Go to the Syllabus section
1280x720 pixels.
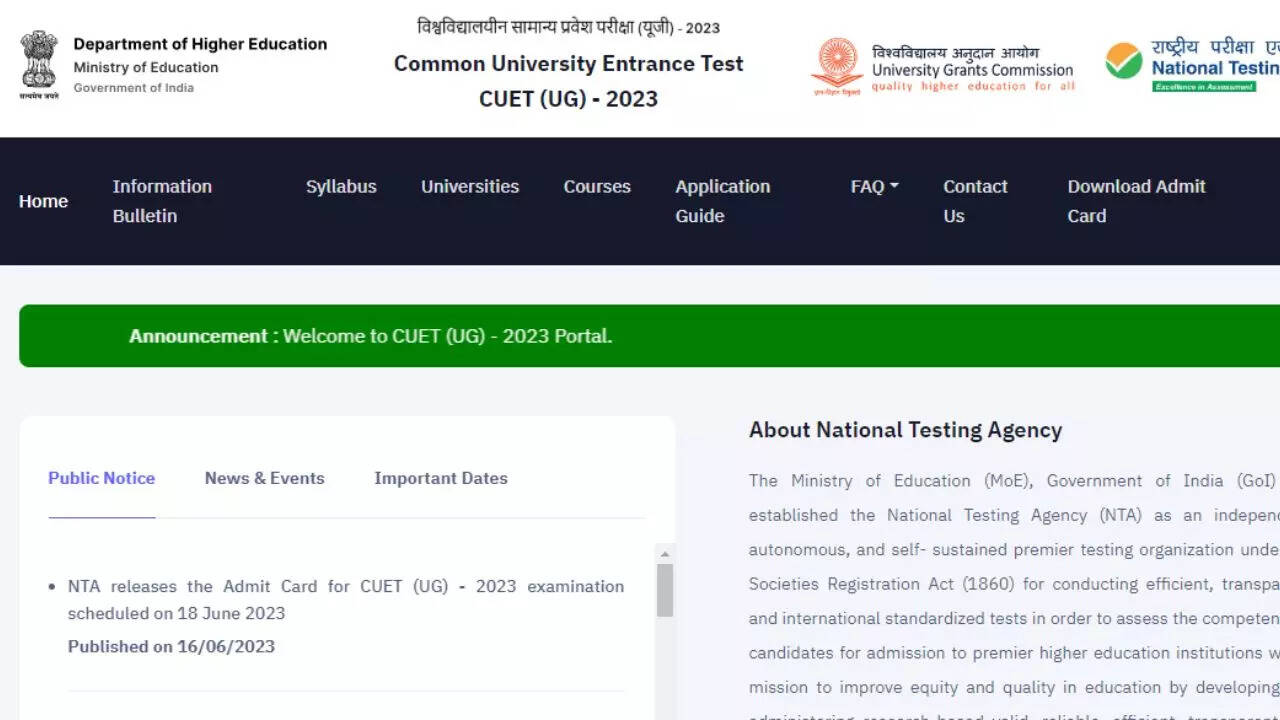[x=341, y=186]
